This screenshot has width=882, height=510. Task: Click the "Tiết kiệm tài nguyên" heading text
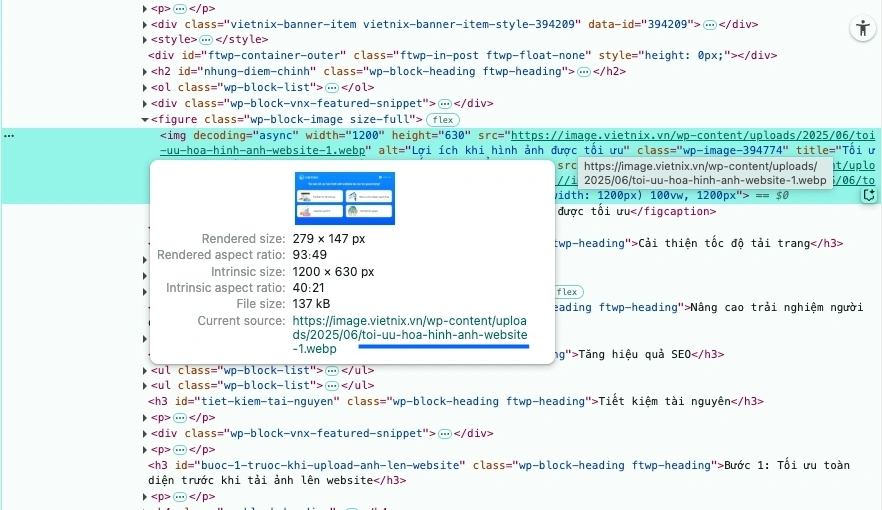point(664,401)
